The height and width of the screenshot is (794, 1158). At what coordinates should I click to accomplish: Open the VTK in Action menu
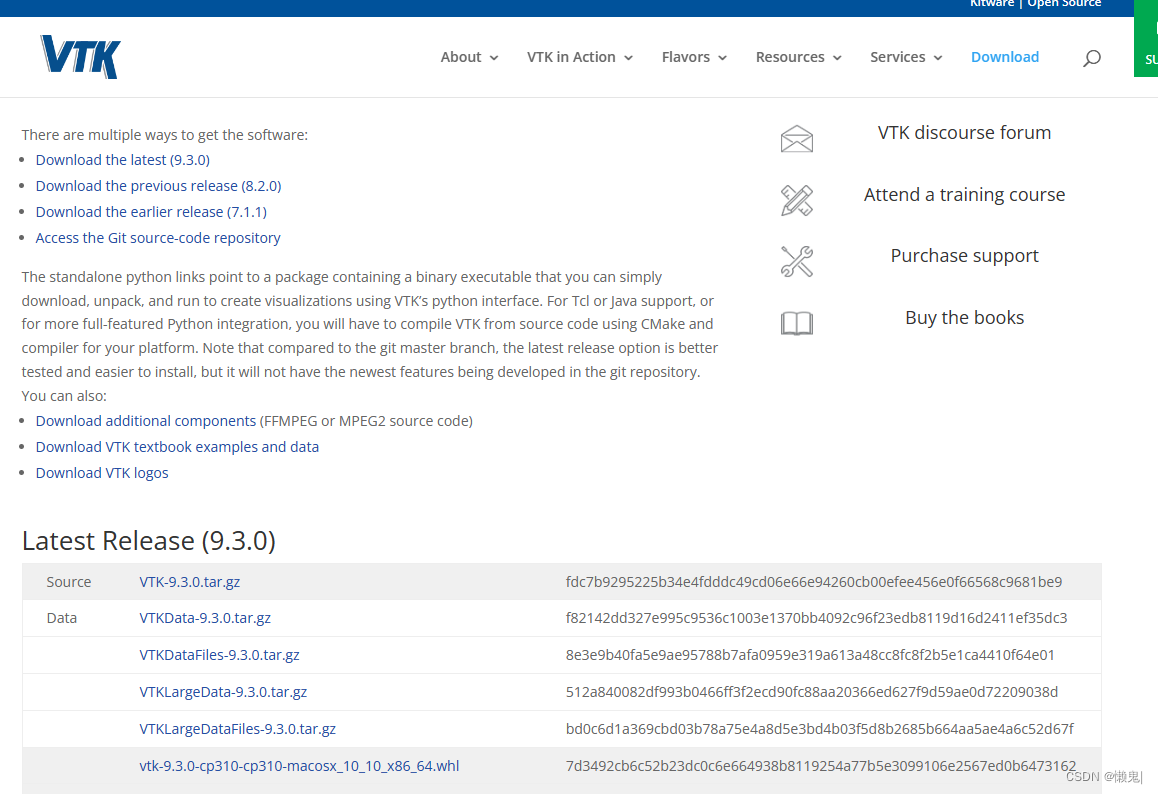(x=572, y=57)
